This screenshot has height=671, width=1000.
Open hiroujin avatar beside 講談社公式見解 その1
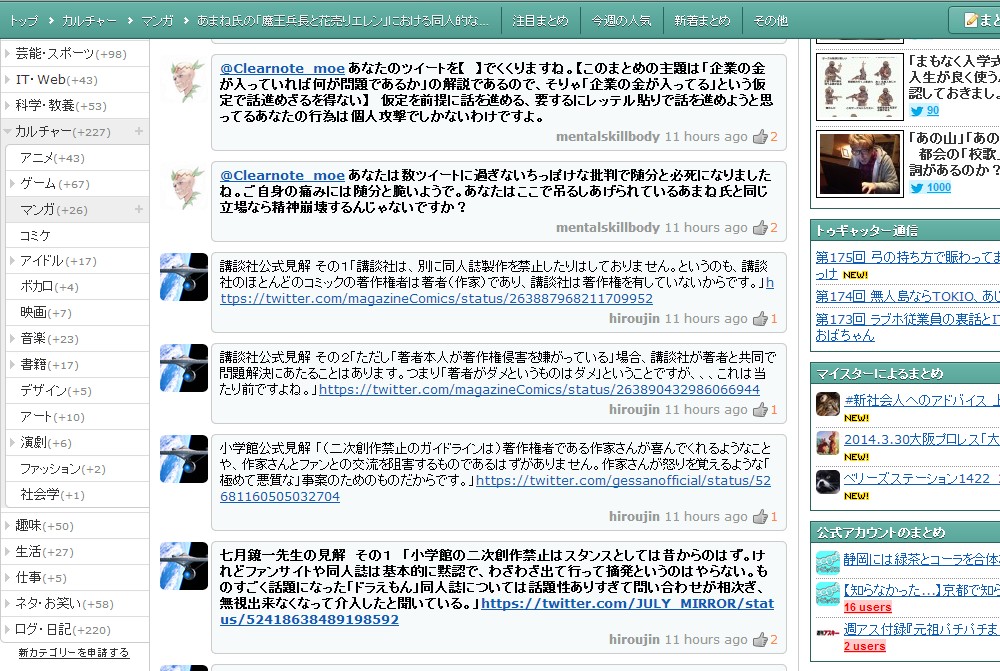pyautogui.click(x=184, y=277)
